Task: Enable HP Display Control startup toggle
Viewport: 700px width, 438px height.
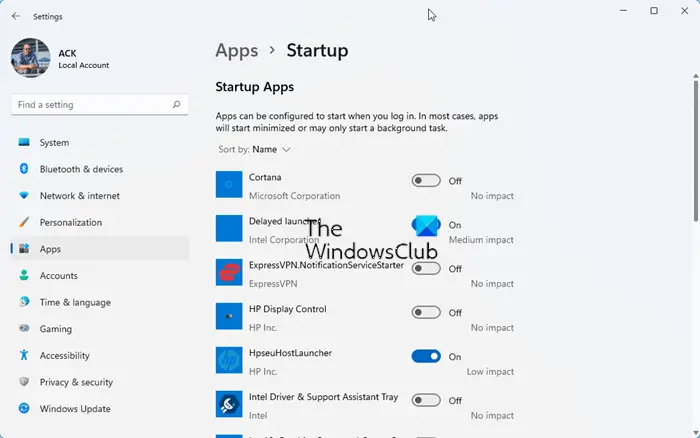Action: 426,312
